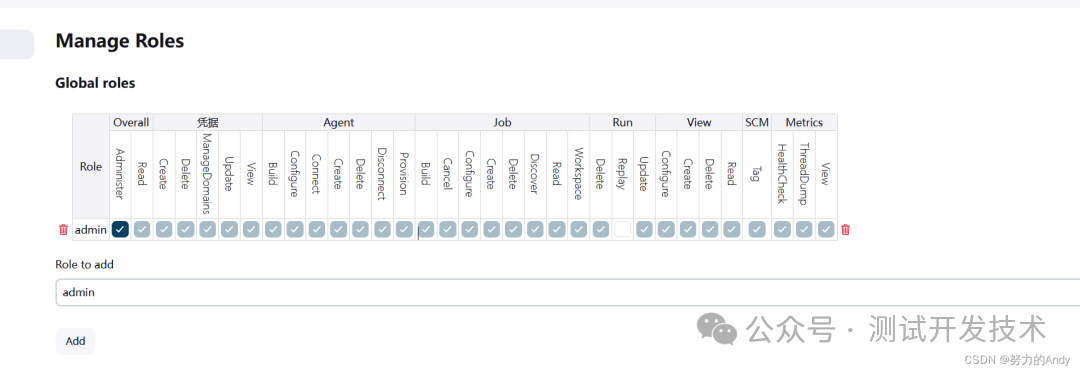Toggle Agent Connect permission checkbox
This screenshot has width=1080, height=372.
coord(317,229)
